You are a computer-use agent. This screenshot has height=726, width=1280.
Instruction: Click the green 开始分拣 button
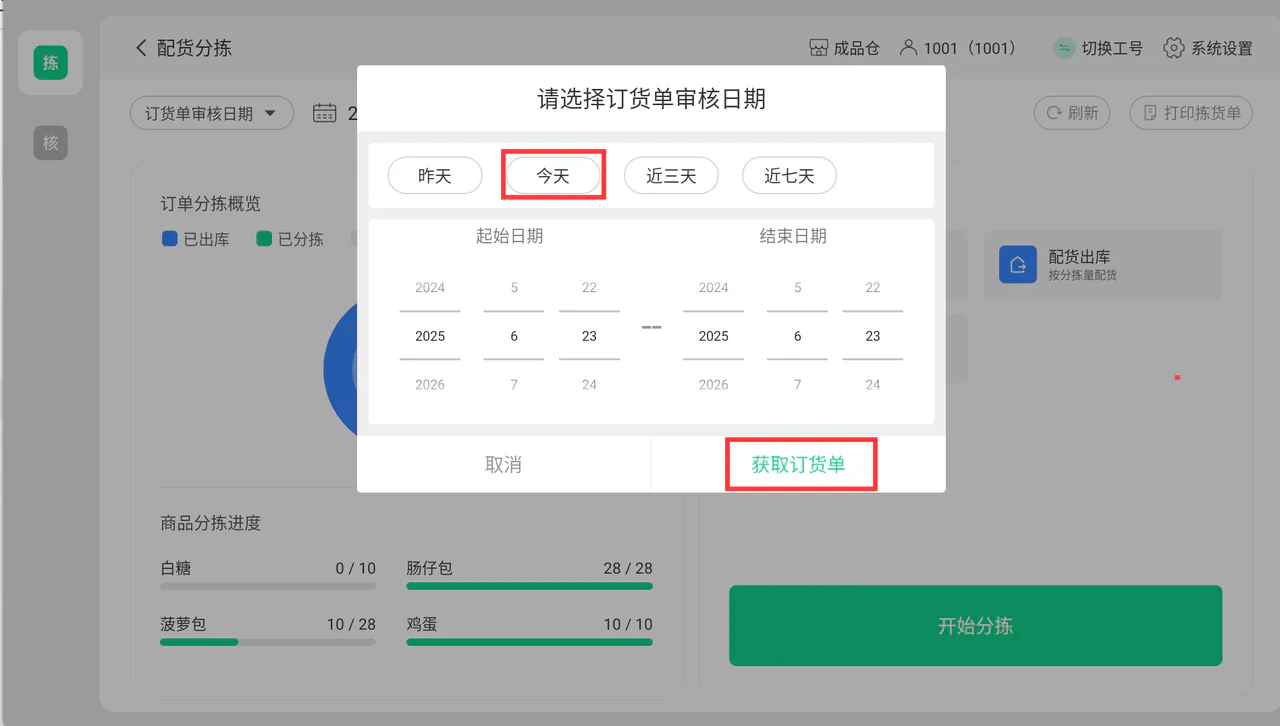click(975, 626)
